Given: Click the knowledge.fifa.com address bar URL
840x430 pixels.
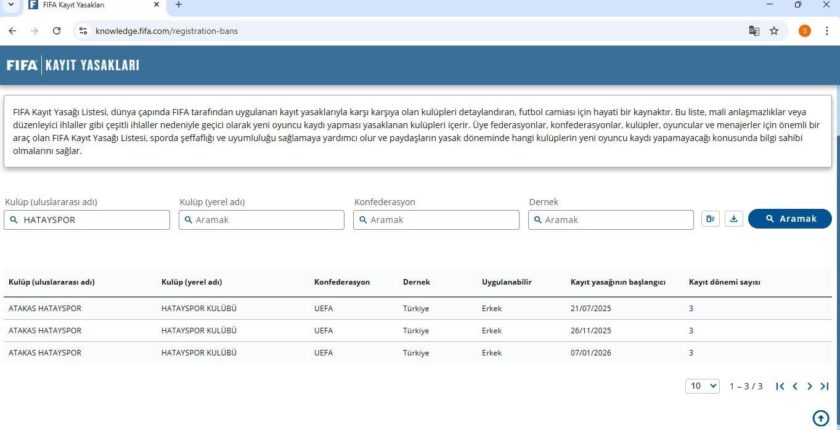Looking at the screenshot, I should click(x=167, y=31).
